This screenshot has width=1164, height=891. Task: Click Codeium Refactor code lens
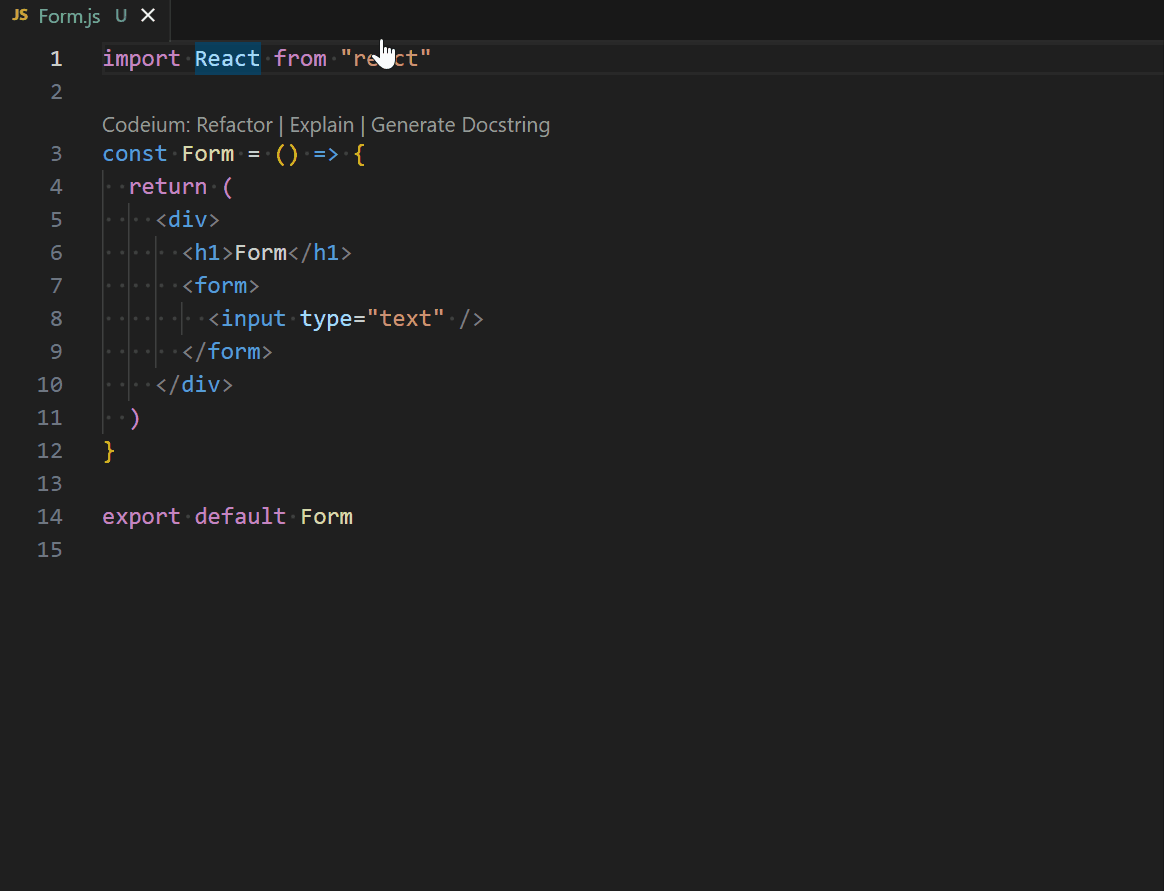click(x=234, y=124)
